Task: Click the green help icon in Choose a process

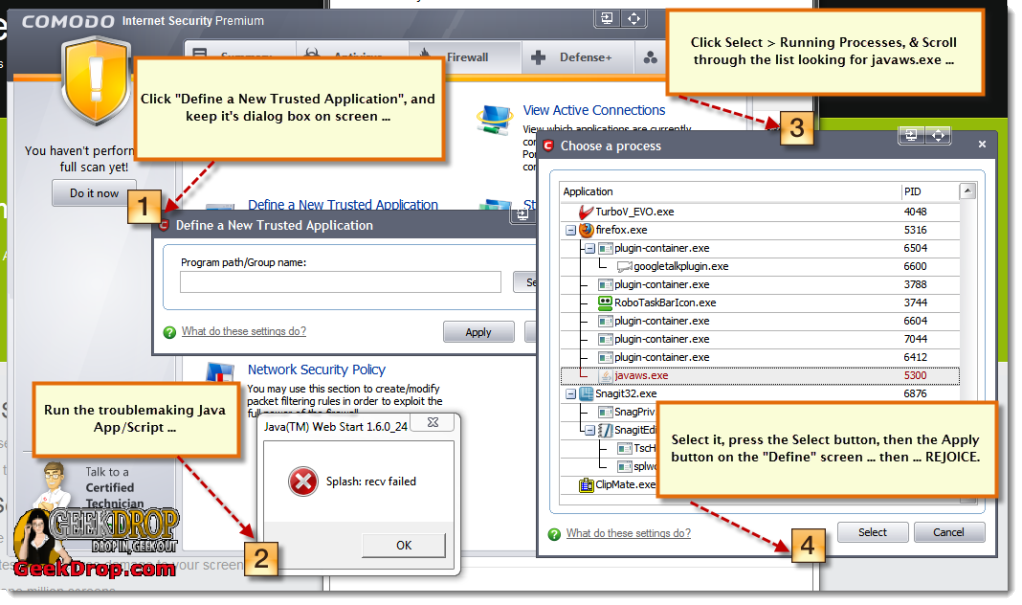Action: pos(555,534)
